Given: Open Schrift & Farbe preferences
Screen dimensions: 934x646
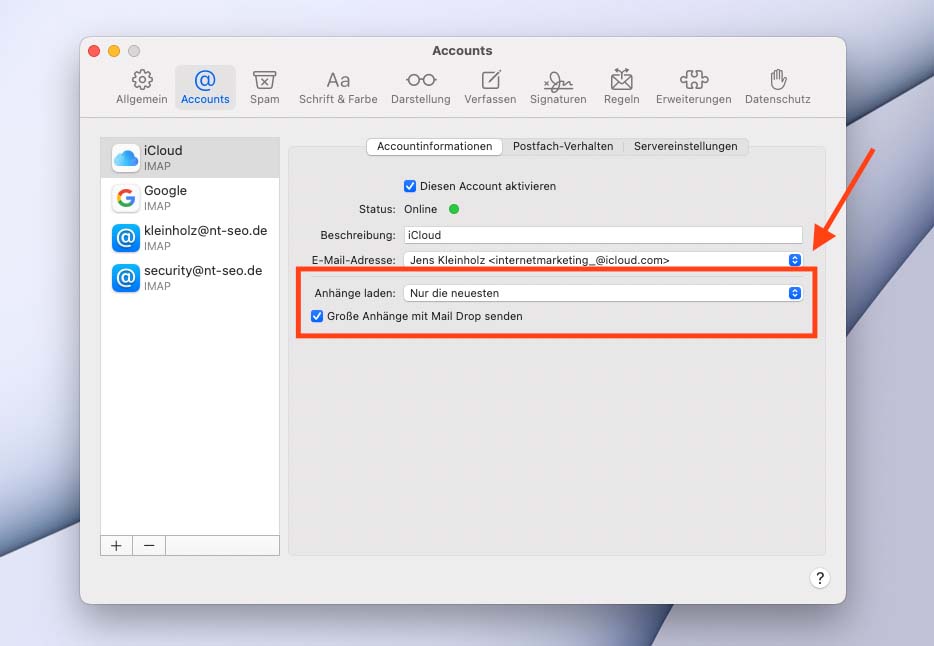Looking at the screenshot, I should [338, 87].
